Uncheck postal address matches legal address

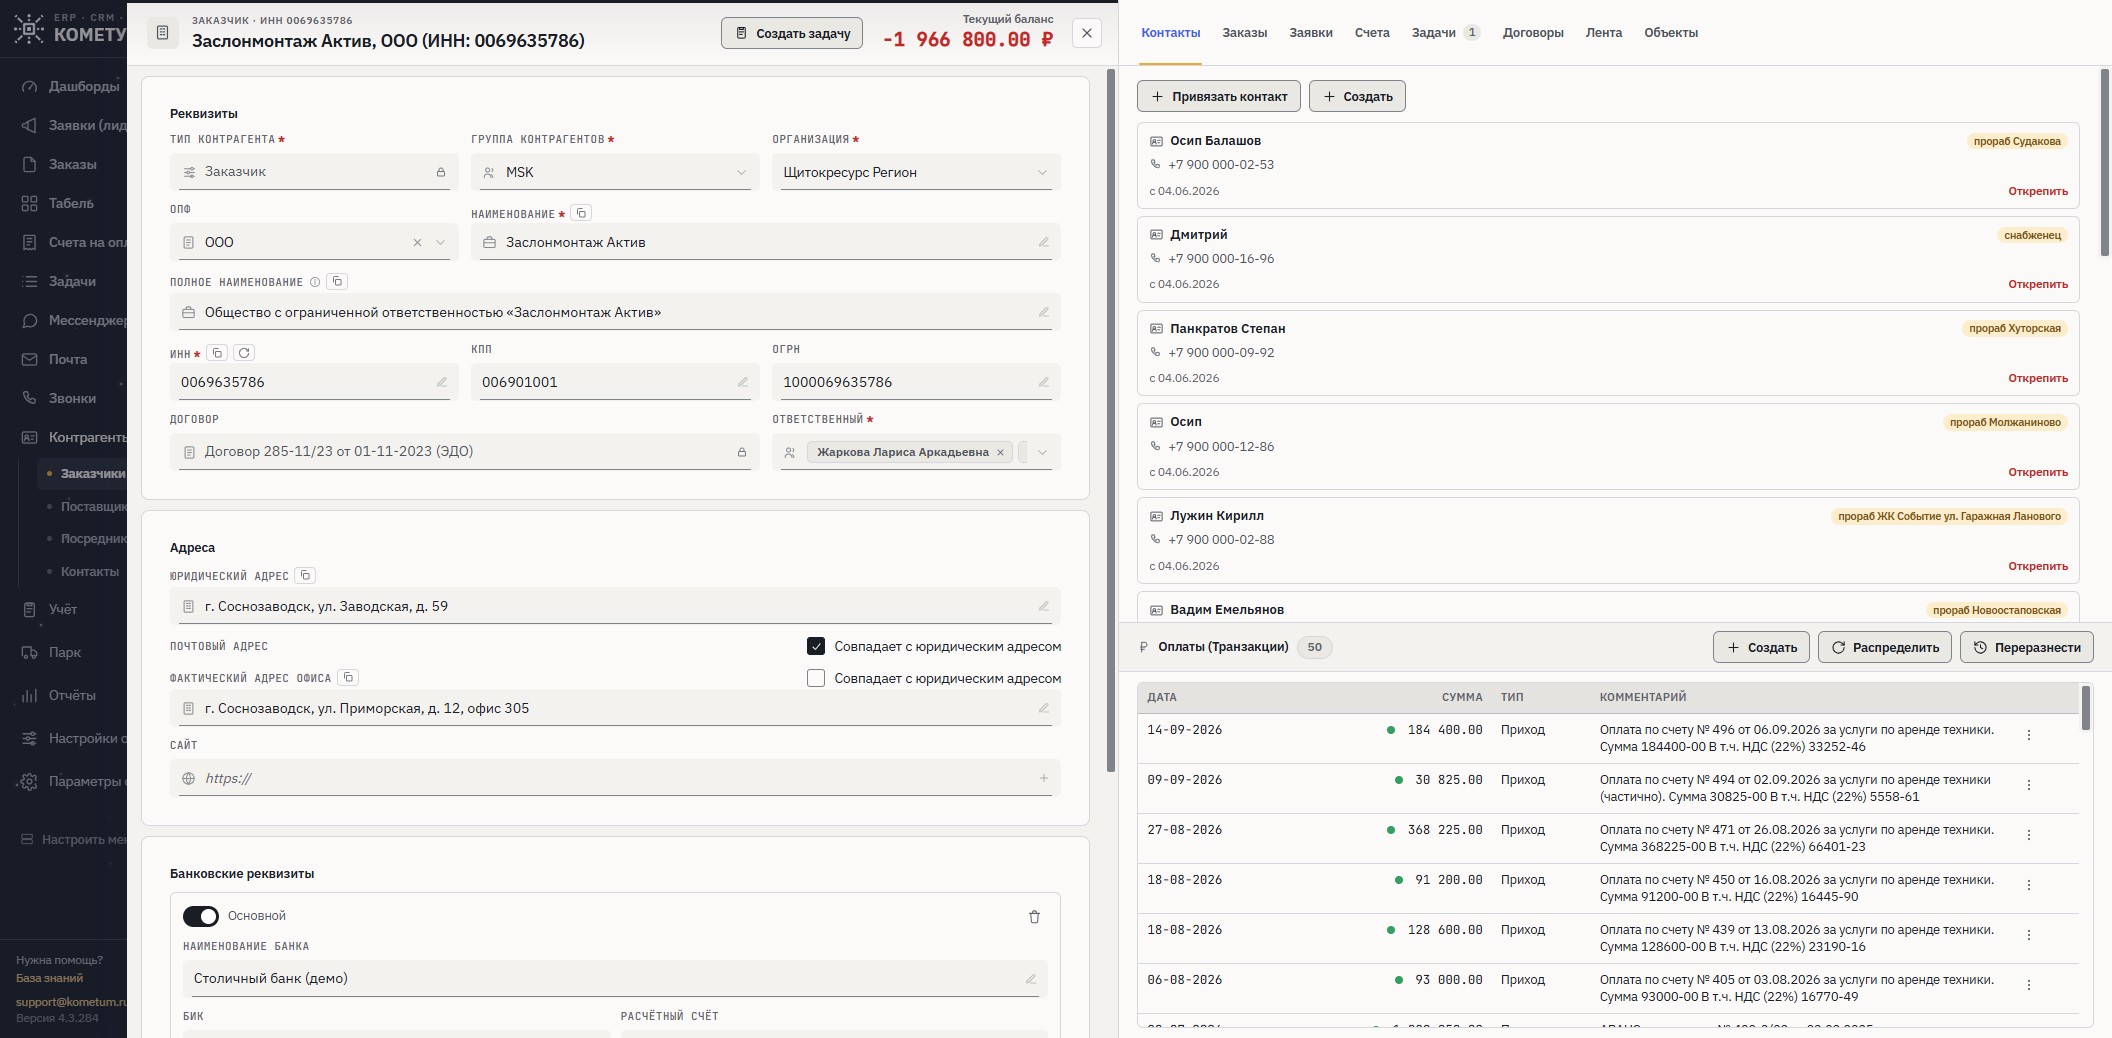click(x=816, y=646)
